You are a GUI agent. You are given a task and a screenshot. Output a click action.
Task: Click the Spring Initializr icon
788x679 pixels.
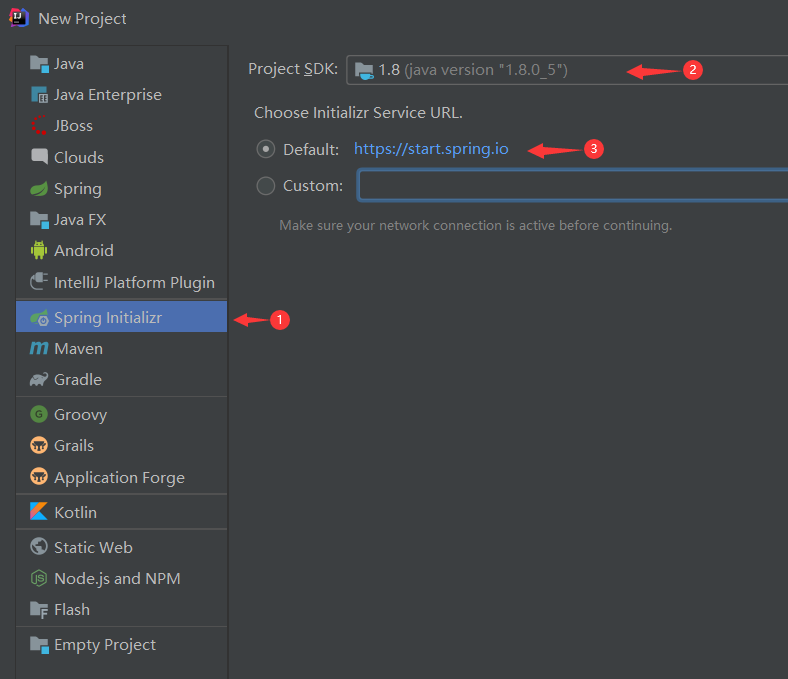(39, 318)
